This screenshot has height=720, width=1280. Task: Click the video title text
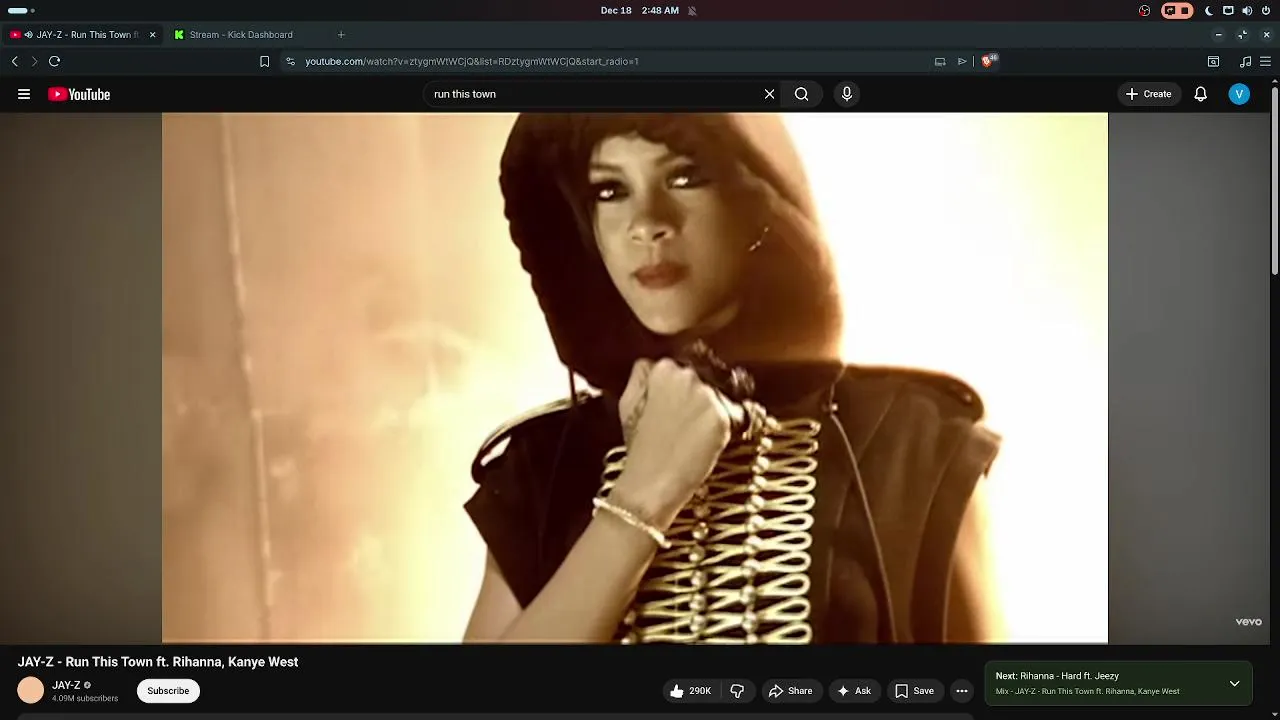click(158, 662)
